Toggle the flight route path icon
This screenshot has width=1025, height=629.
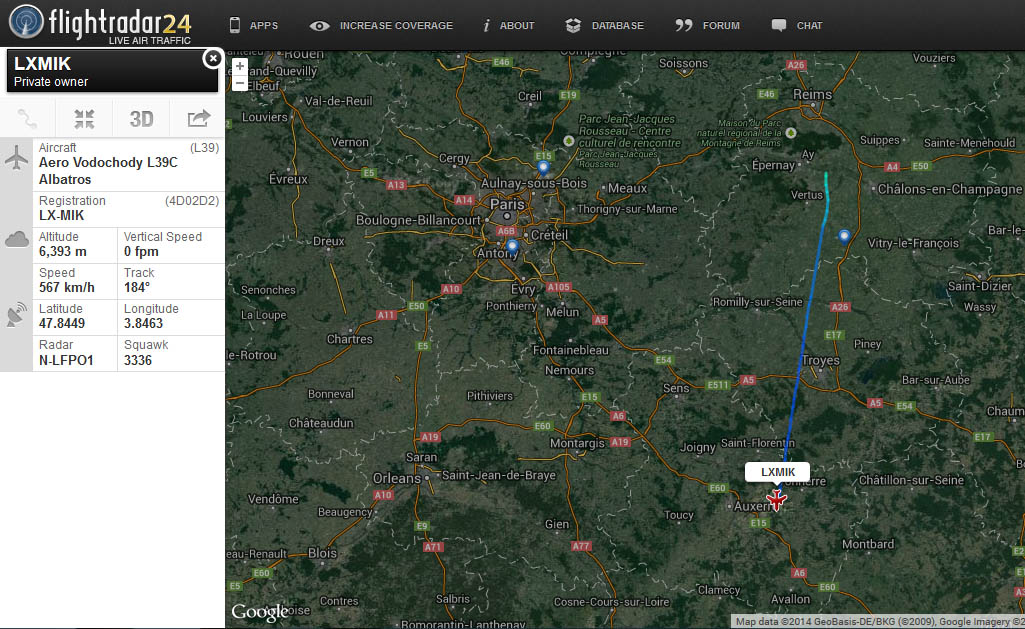click(27, 119)
